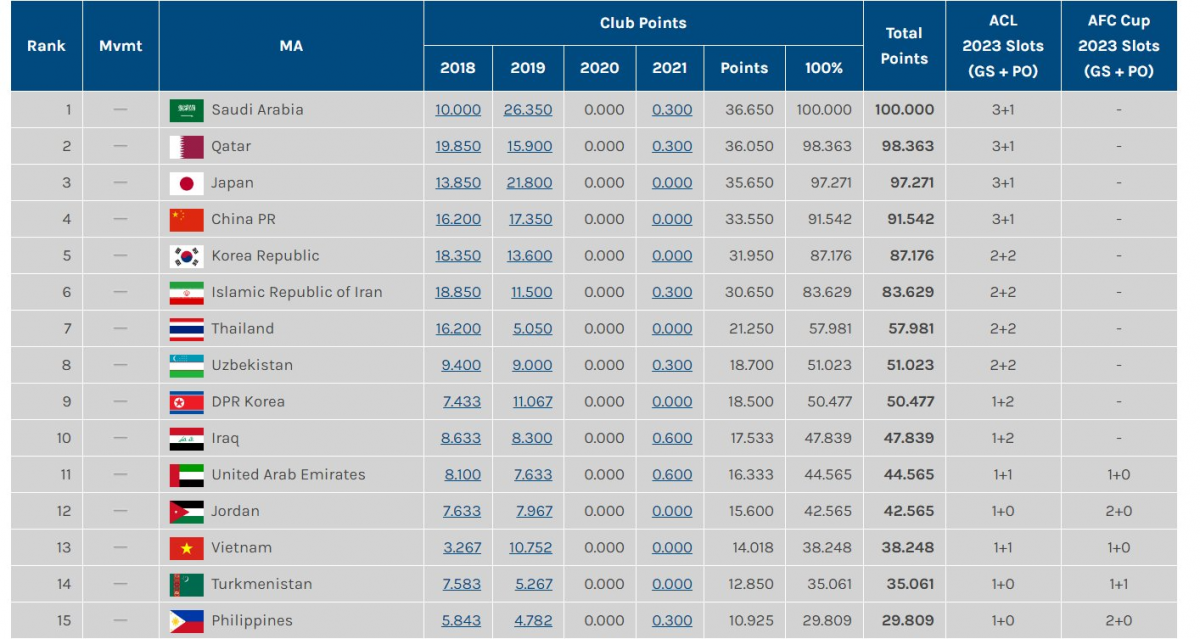Open Islamic Republic of Iran 2018 points 18.850
The height and width of the screenshot is (639, 1200).
[458, 292]
